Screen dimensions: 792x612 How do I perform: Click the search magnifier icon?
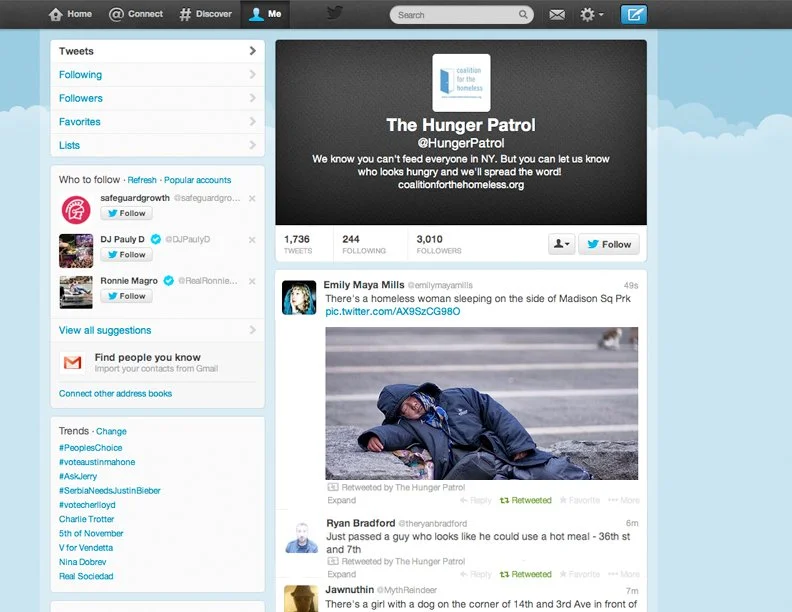(523, 15)
